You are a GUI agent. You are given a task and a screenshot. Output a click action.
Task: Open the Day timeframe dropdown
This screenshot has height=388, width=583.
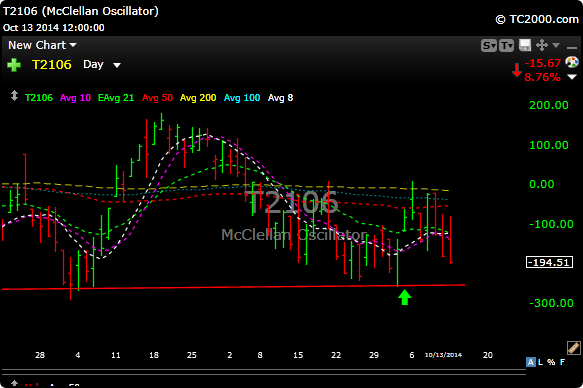[102, 65]
